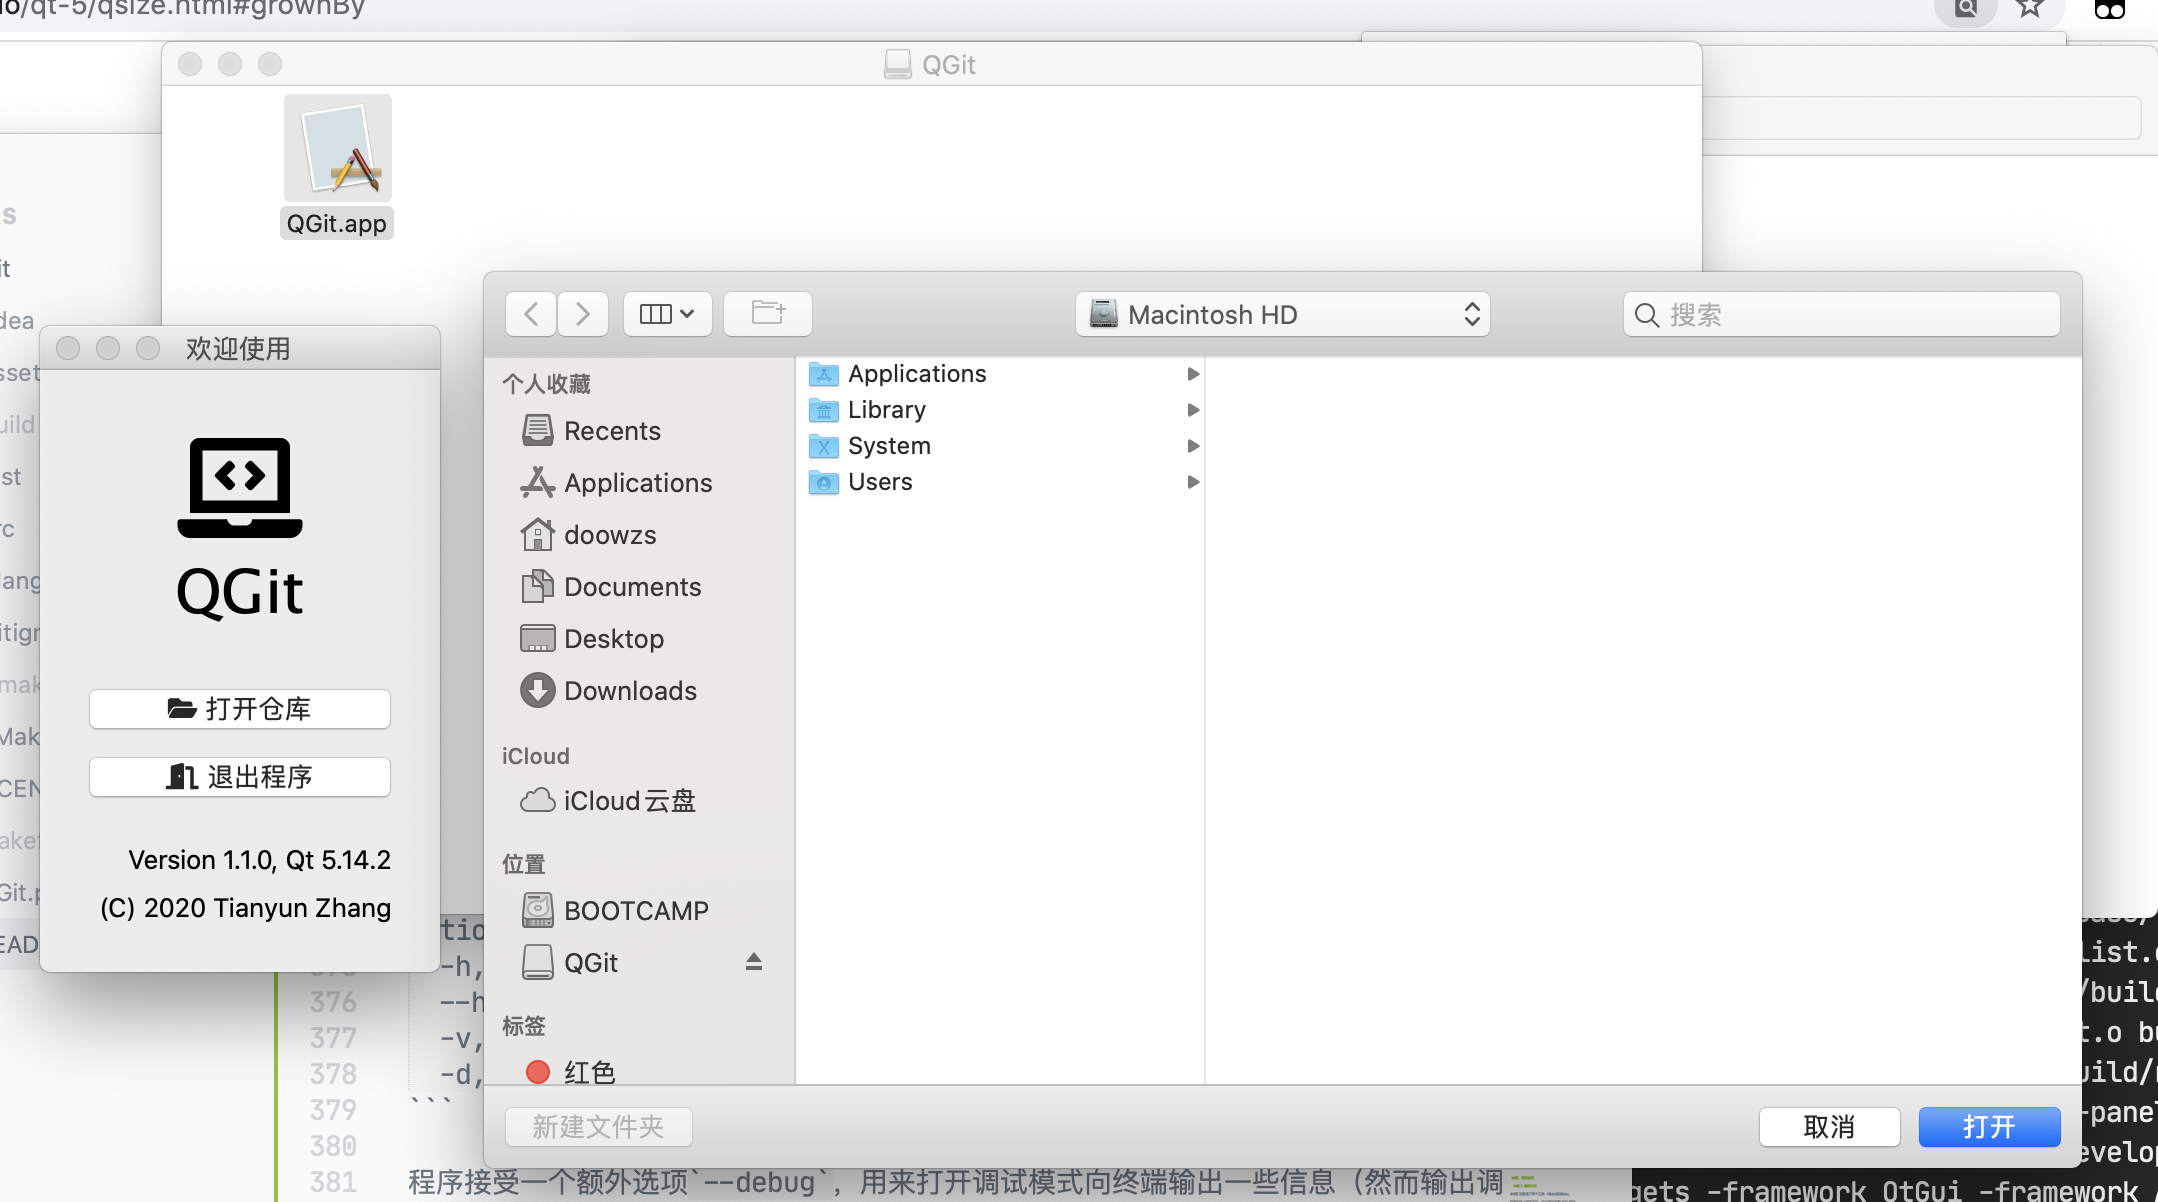Click the browser bookmark star icon
This screenshot has width=2158, height=1202.
tap(2030, 9)
